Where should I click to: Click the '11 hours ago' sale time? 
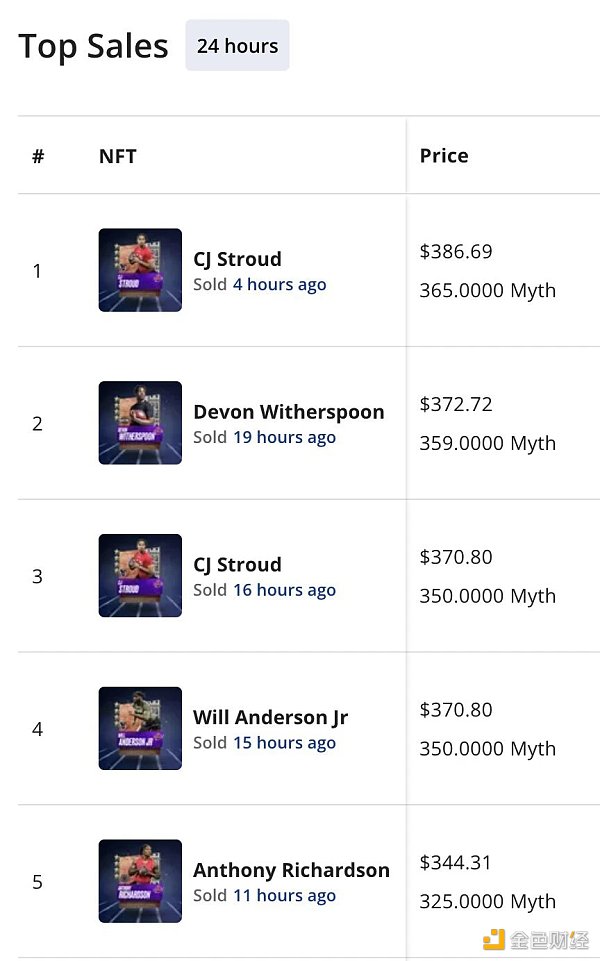pos(284,896)
